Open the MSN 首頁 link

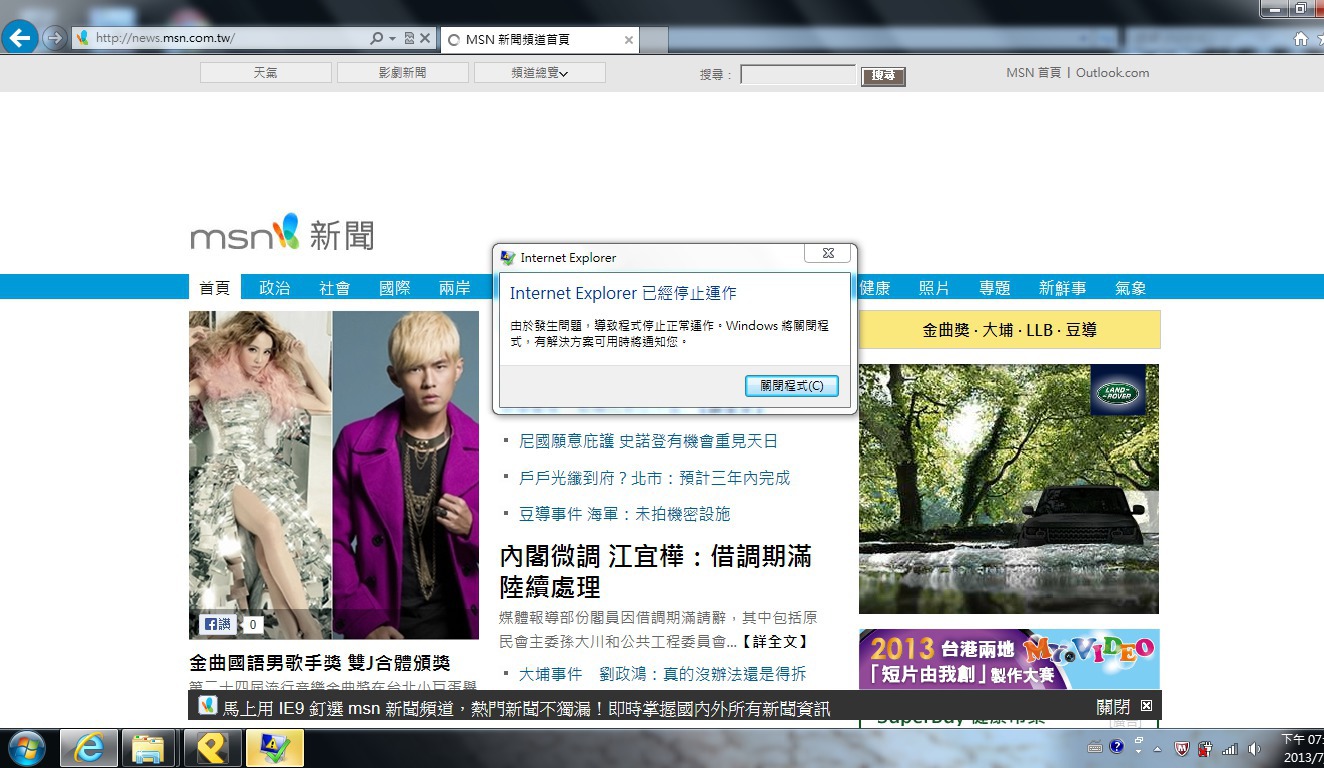point(1034,73)
